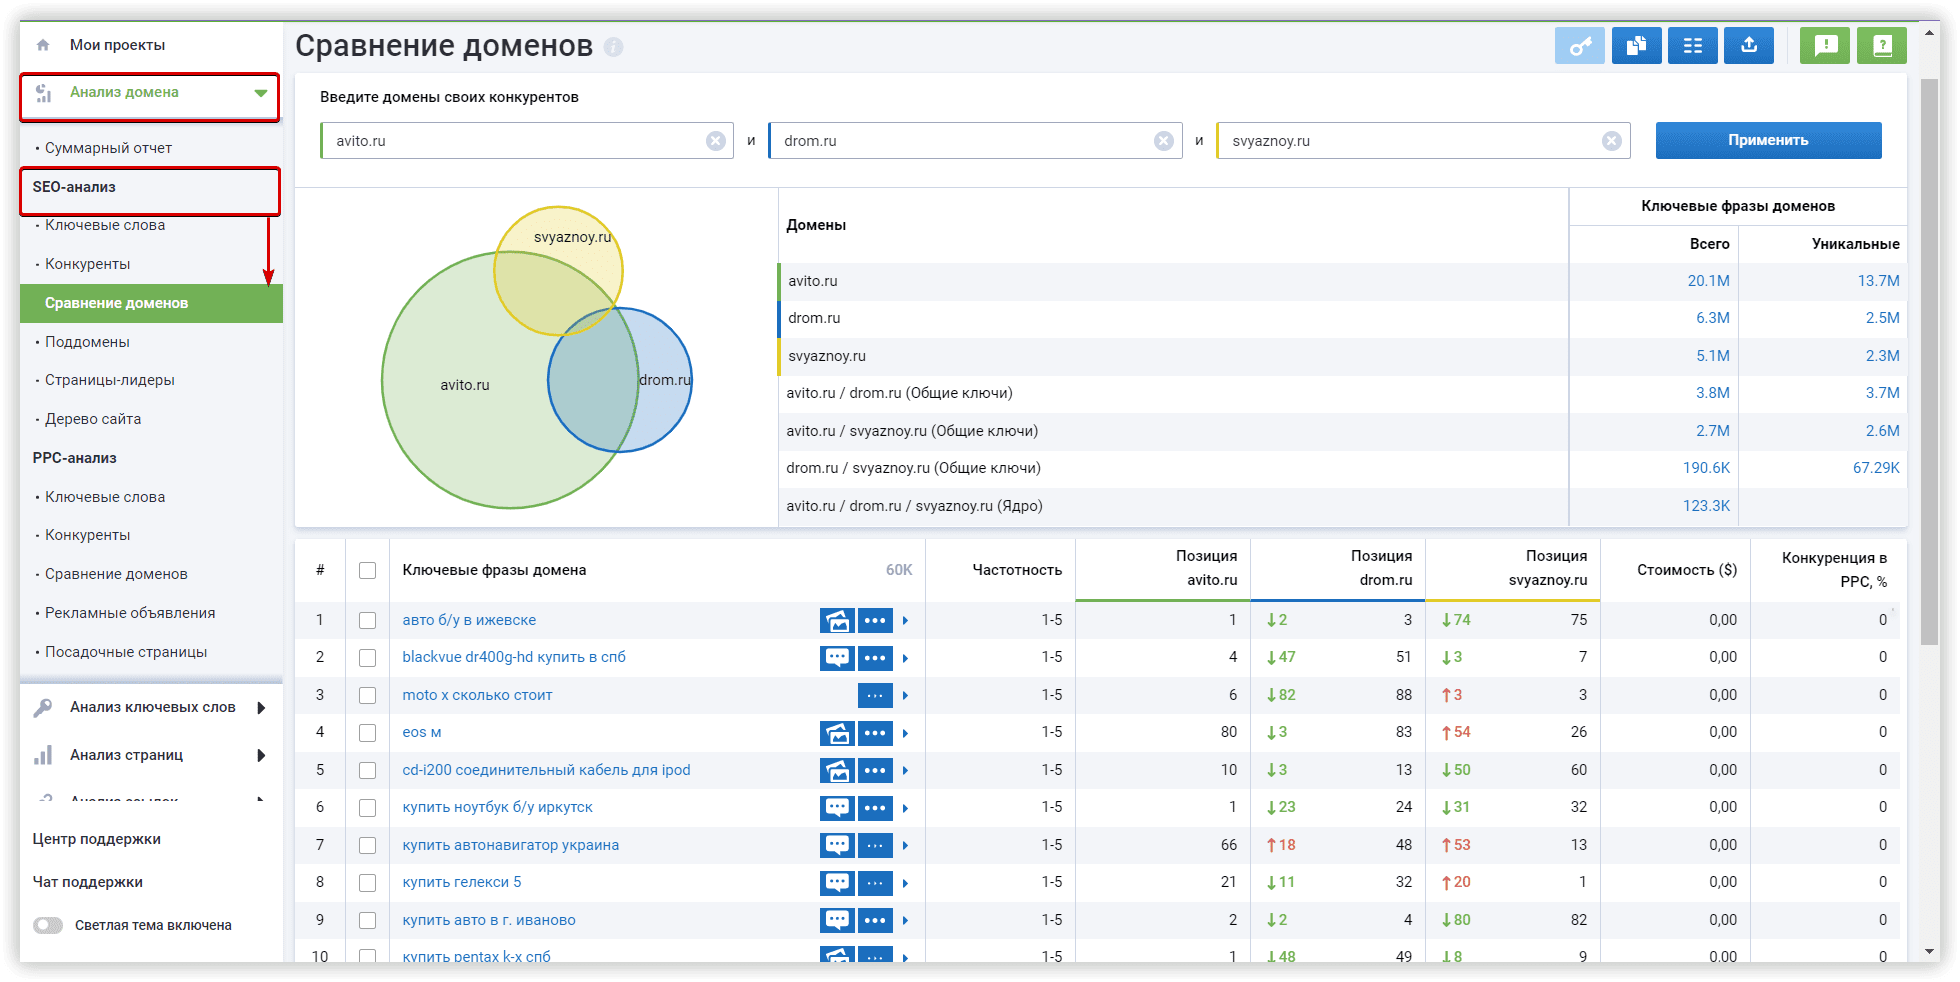Open Центр поддержки link
The width and height of the screenshot is (1960, 982).
pyautogui.click(x=96, y=839)
